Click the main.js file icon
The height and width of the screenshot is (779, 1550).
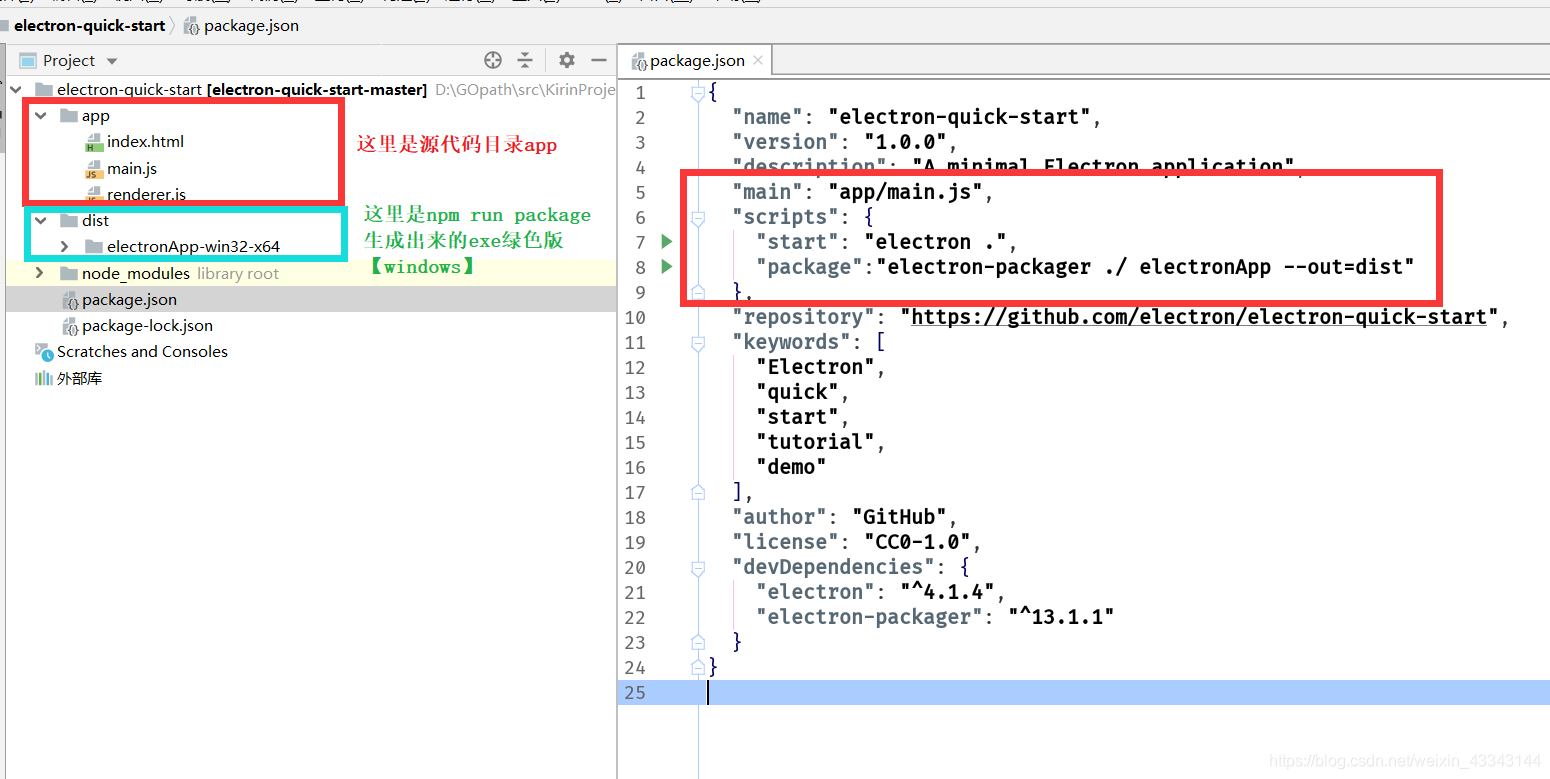[x=94, y=168]
